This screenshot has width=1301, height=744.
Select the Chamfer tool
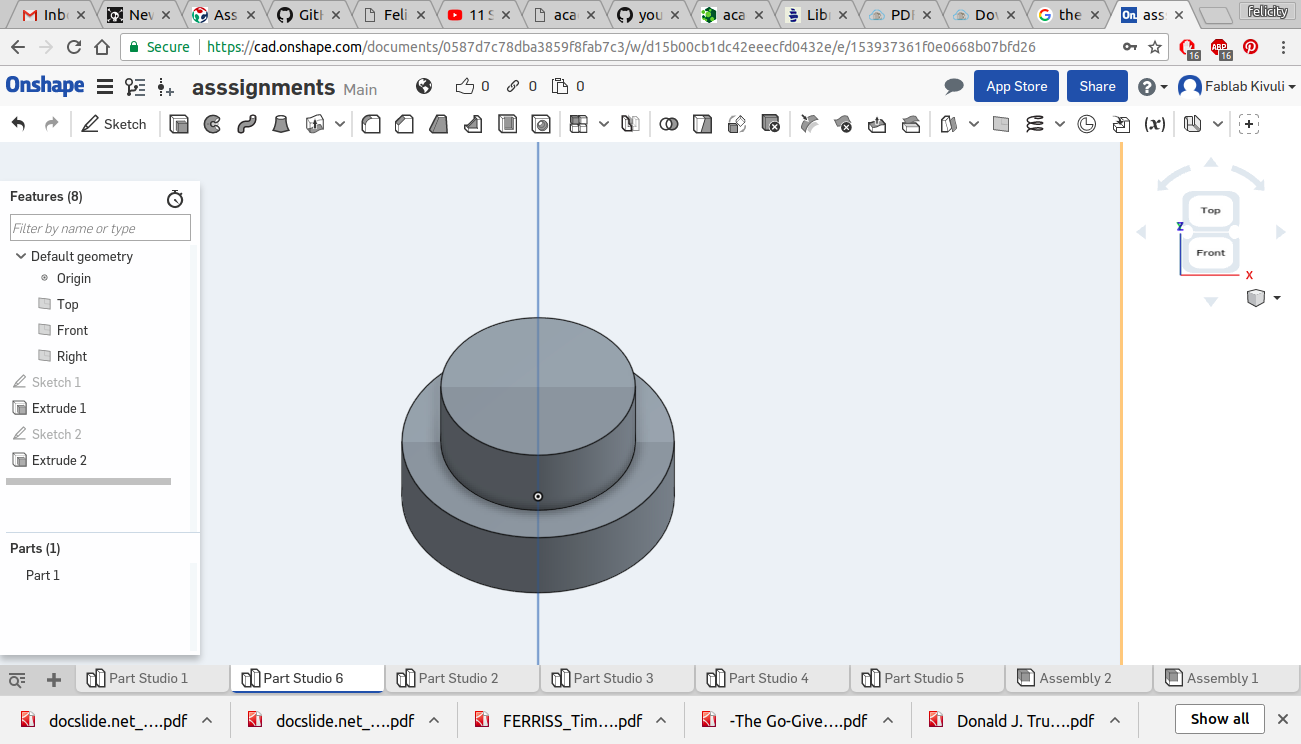pos(404,124)
